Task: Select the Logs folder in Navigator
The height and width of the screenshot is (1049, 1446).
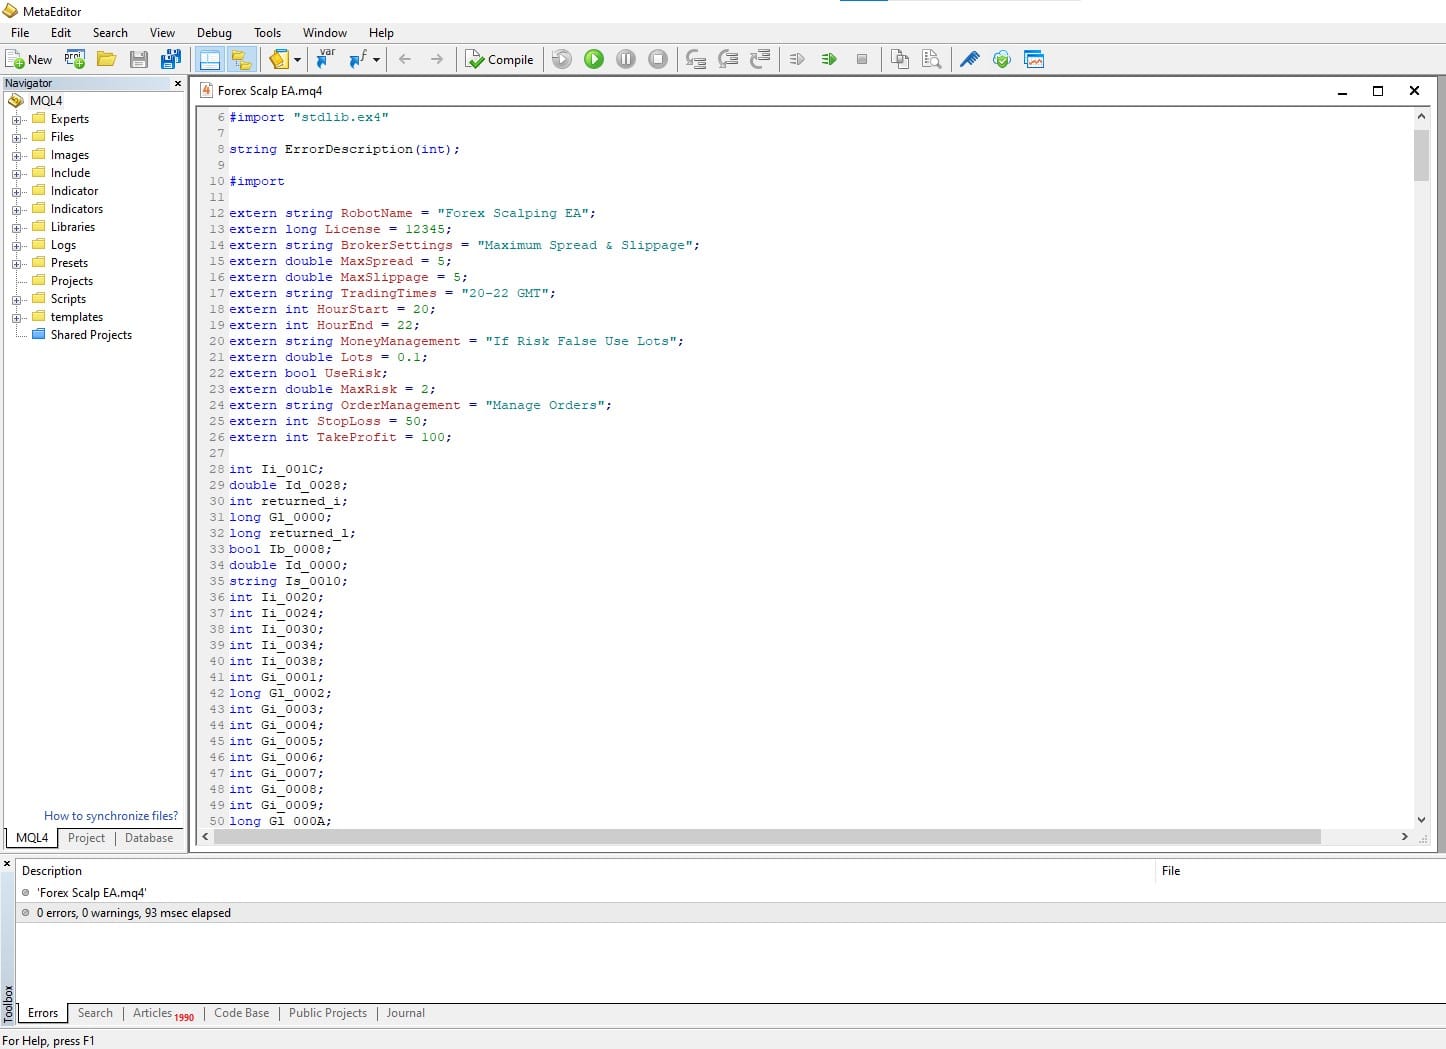Action: pos(63,245)
